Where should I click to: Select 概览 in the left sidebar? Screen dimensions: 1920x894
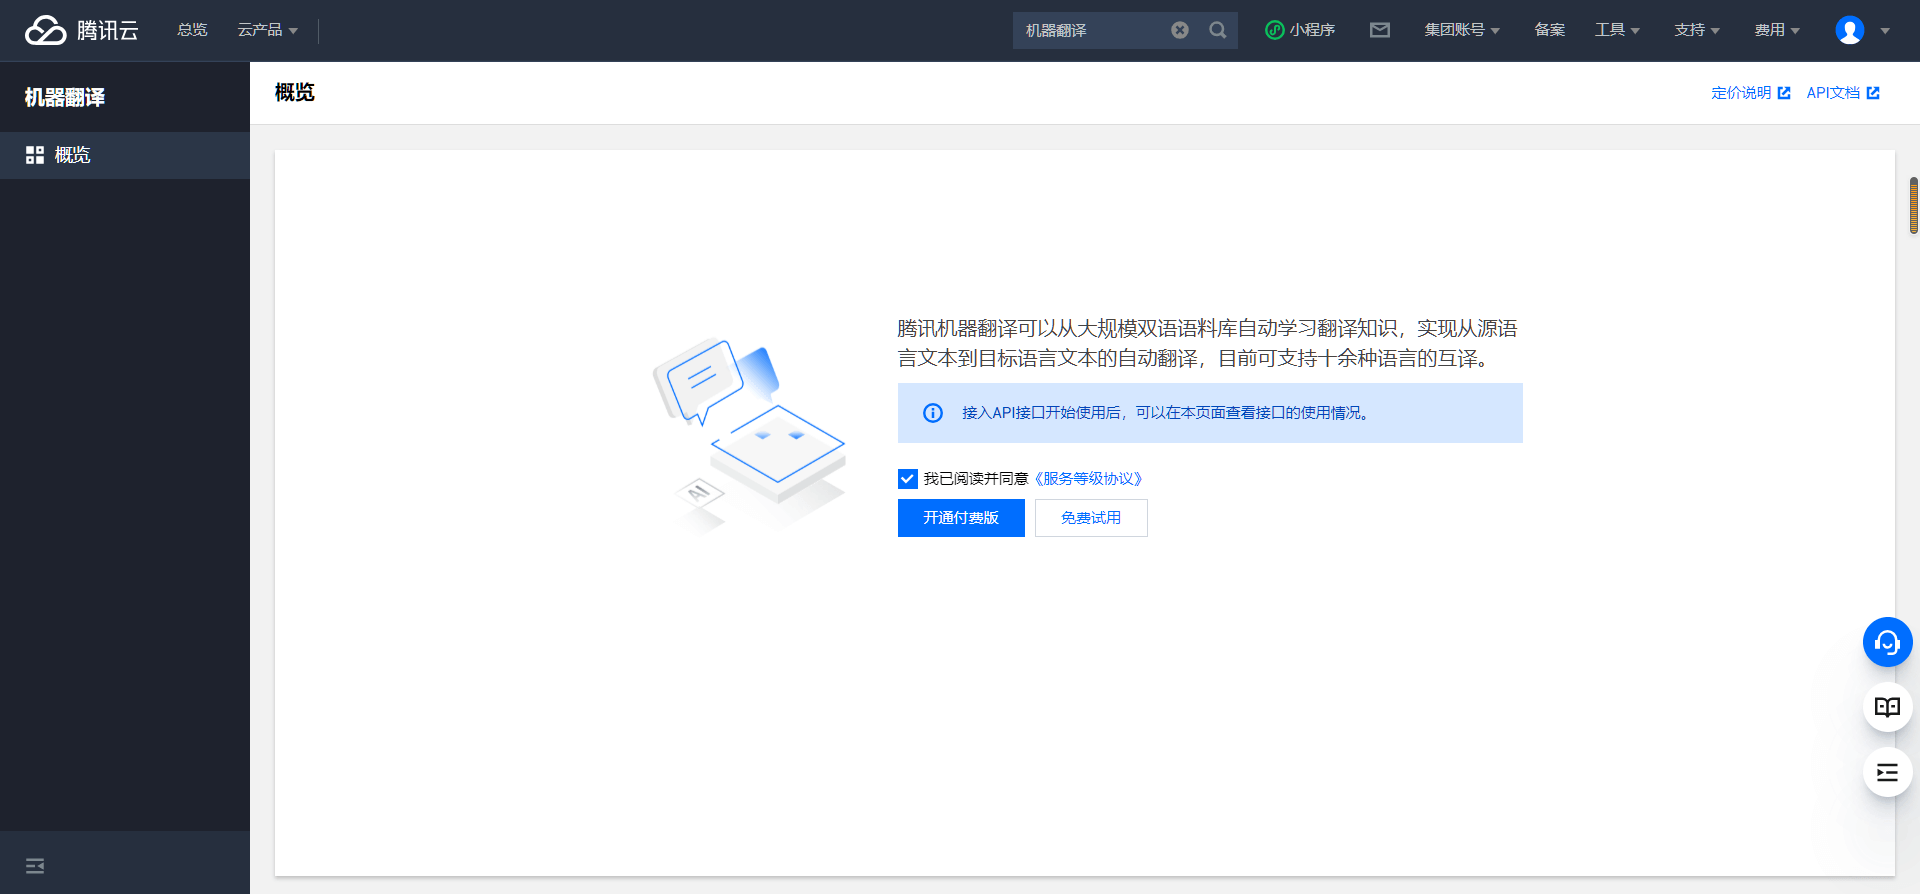click(x=125, y=155)
